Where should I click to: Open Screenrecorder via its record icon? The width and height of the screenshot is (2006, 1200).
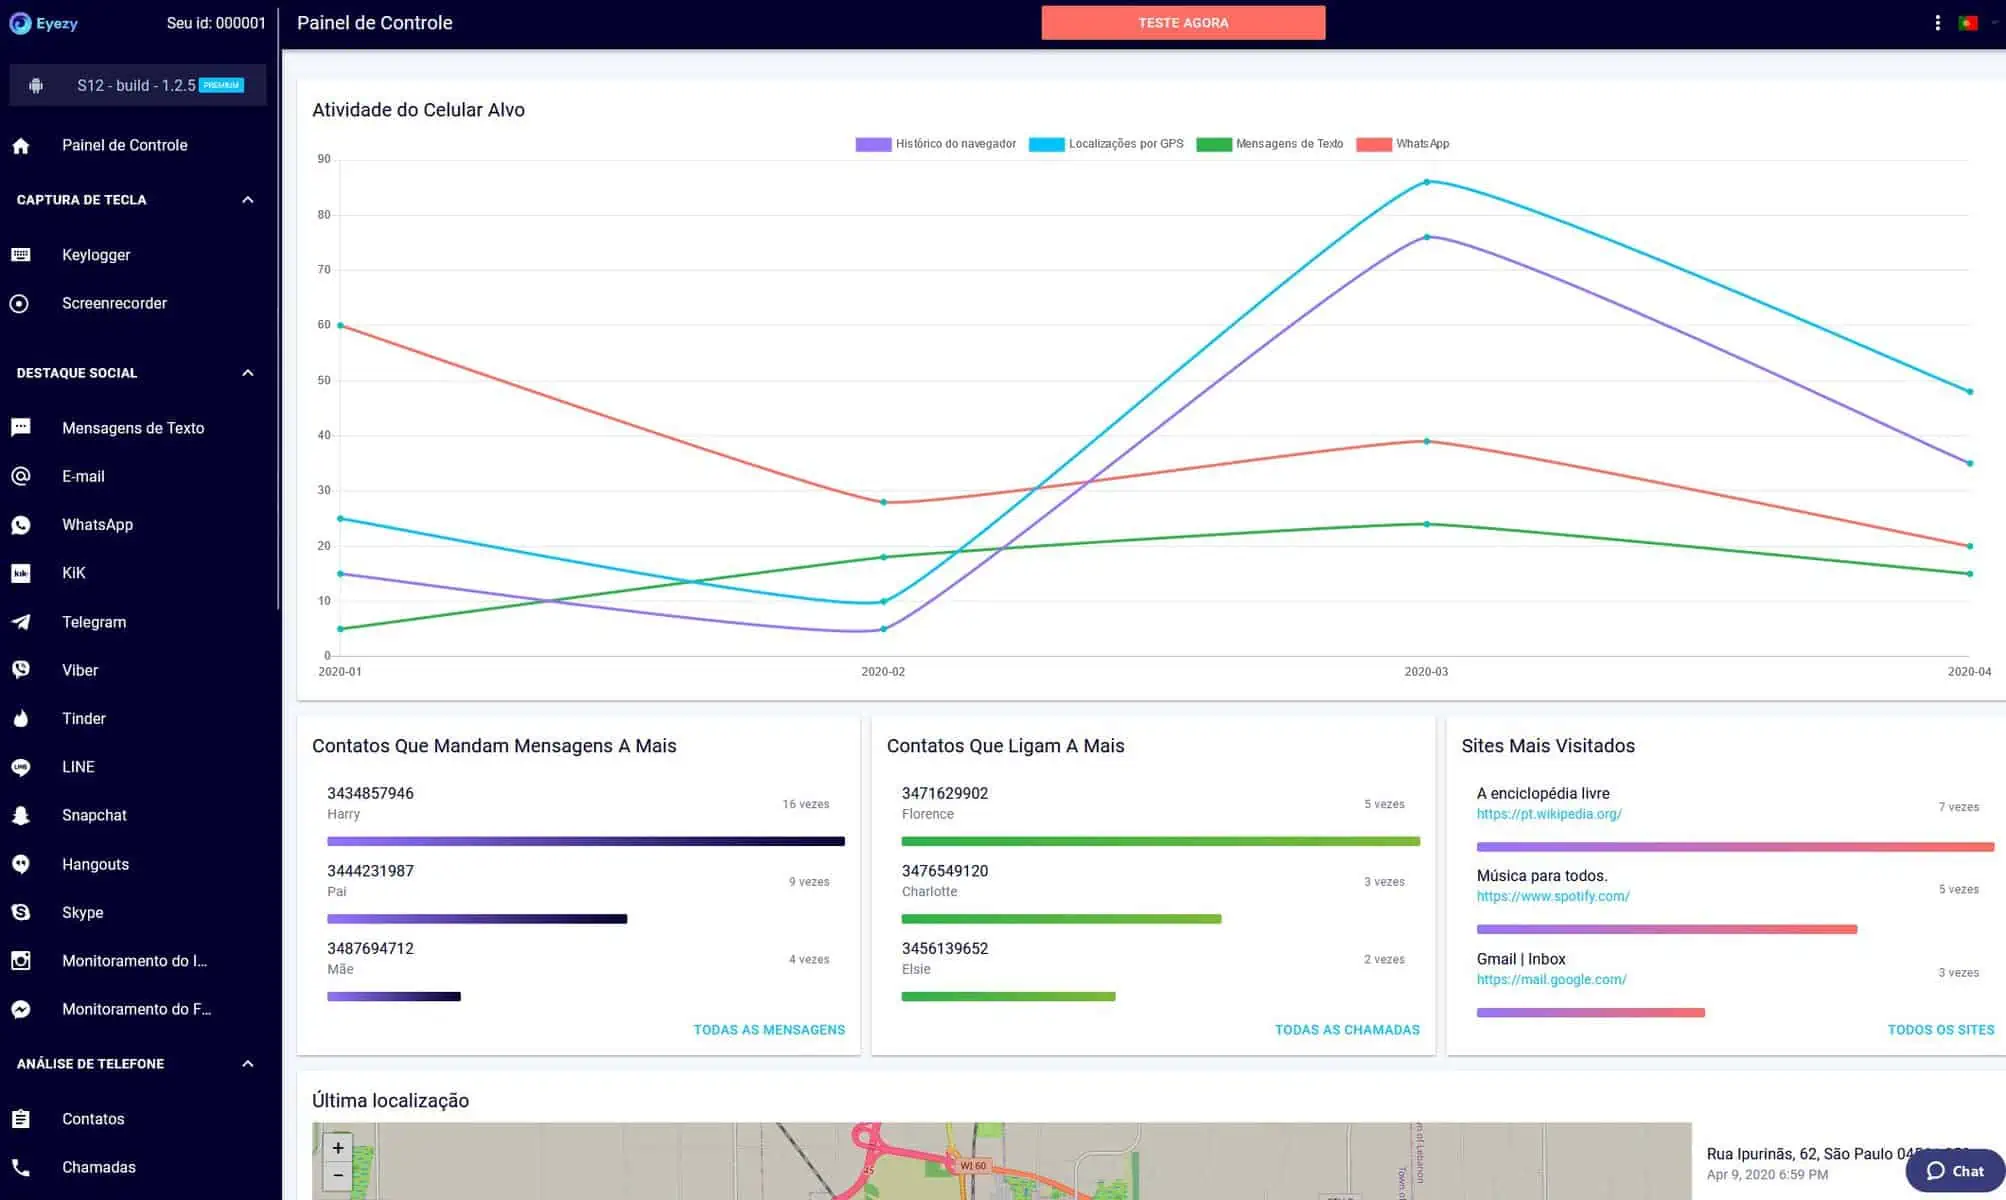[20, 303]
